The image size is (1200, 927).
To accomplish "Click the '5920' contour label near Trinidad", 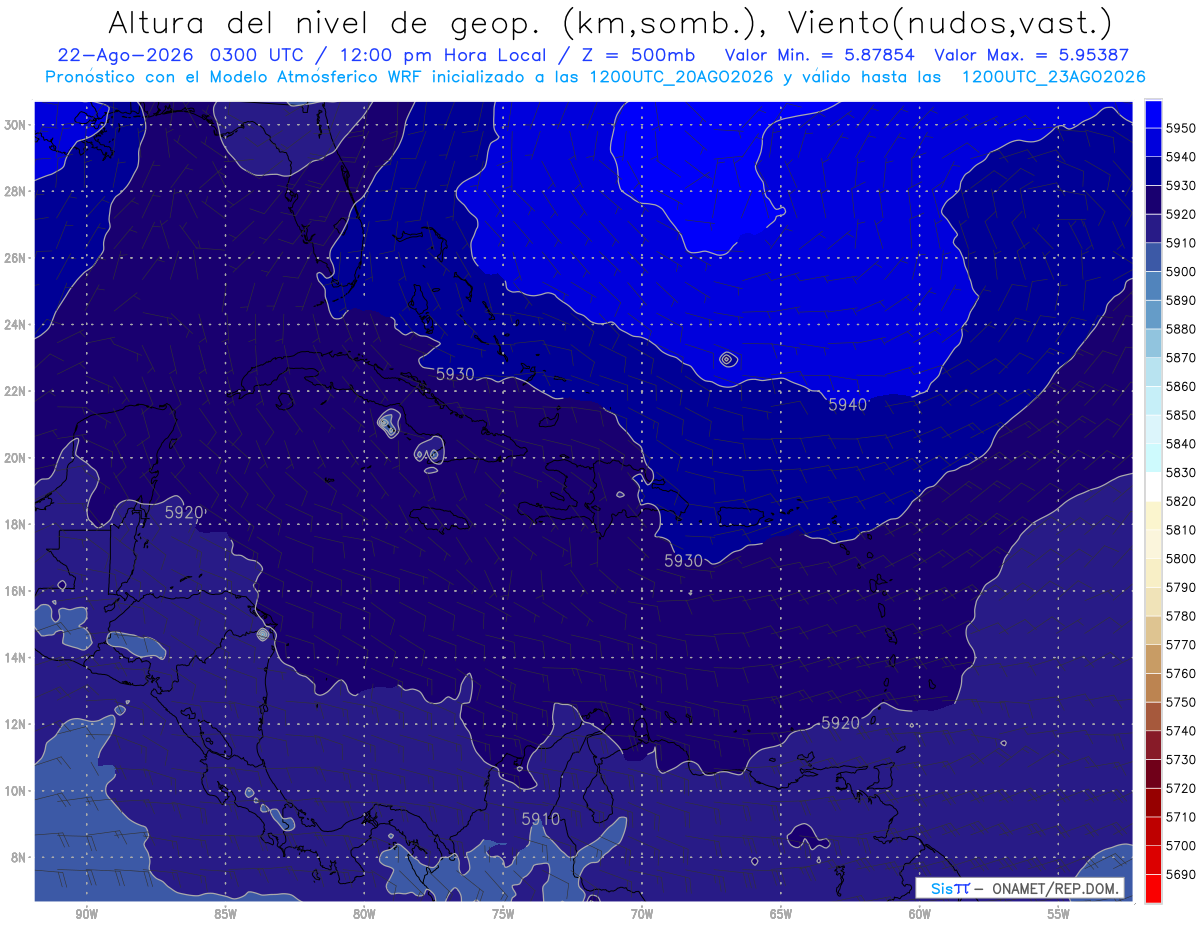I will tap(840, 723).
